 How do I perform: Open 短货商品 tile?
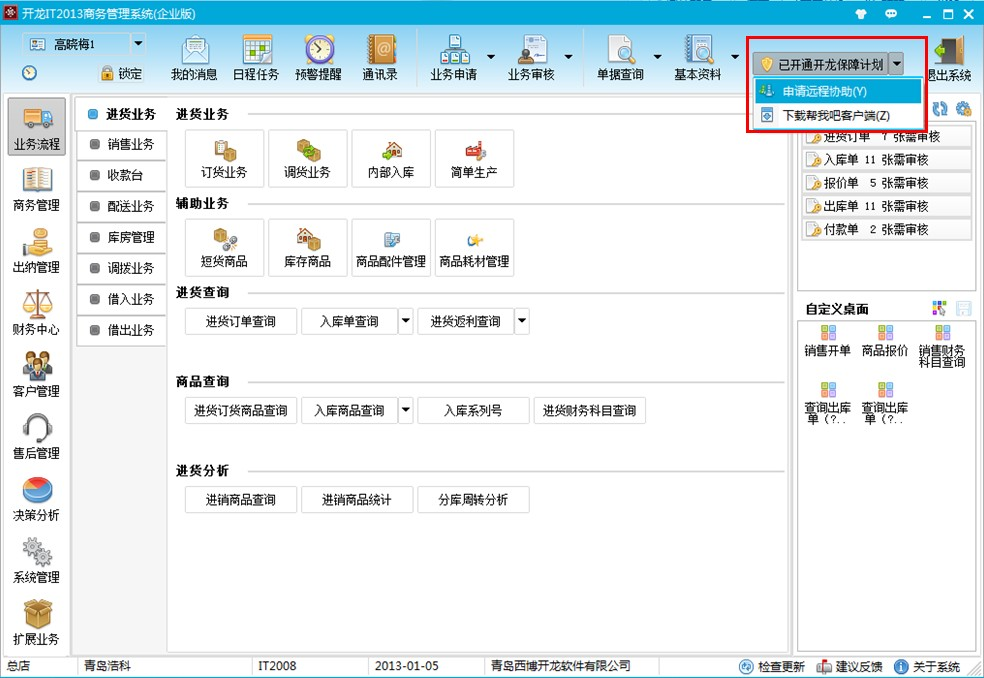[224, 247]
